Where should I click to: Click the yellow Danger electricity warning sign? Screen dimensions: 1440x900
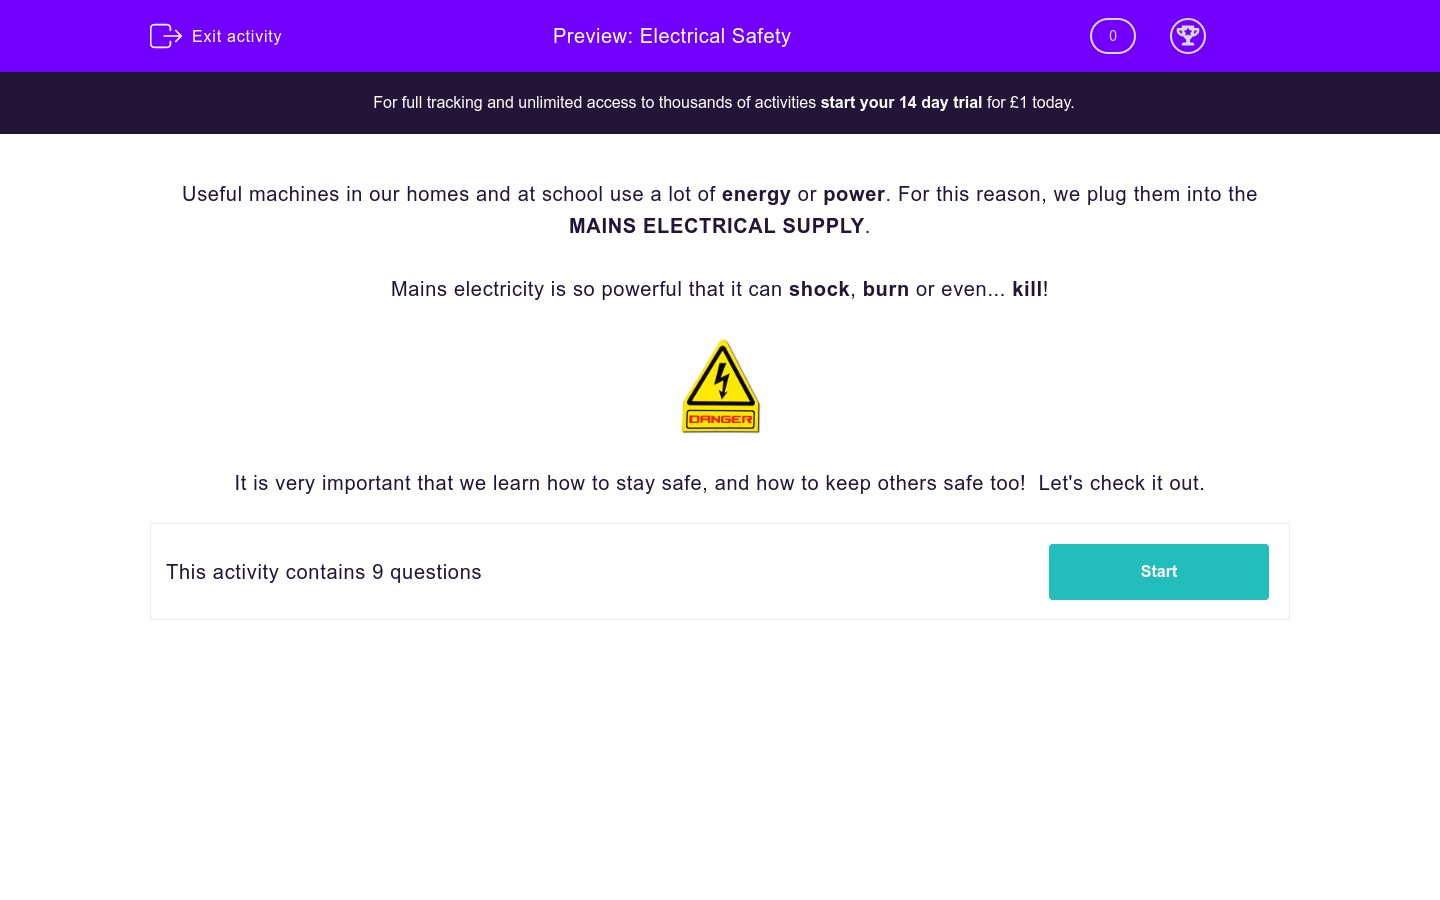tap(720, 387)
